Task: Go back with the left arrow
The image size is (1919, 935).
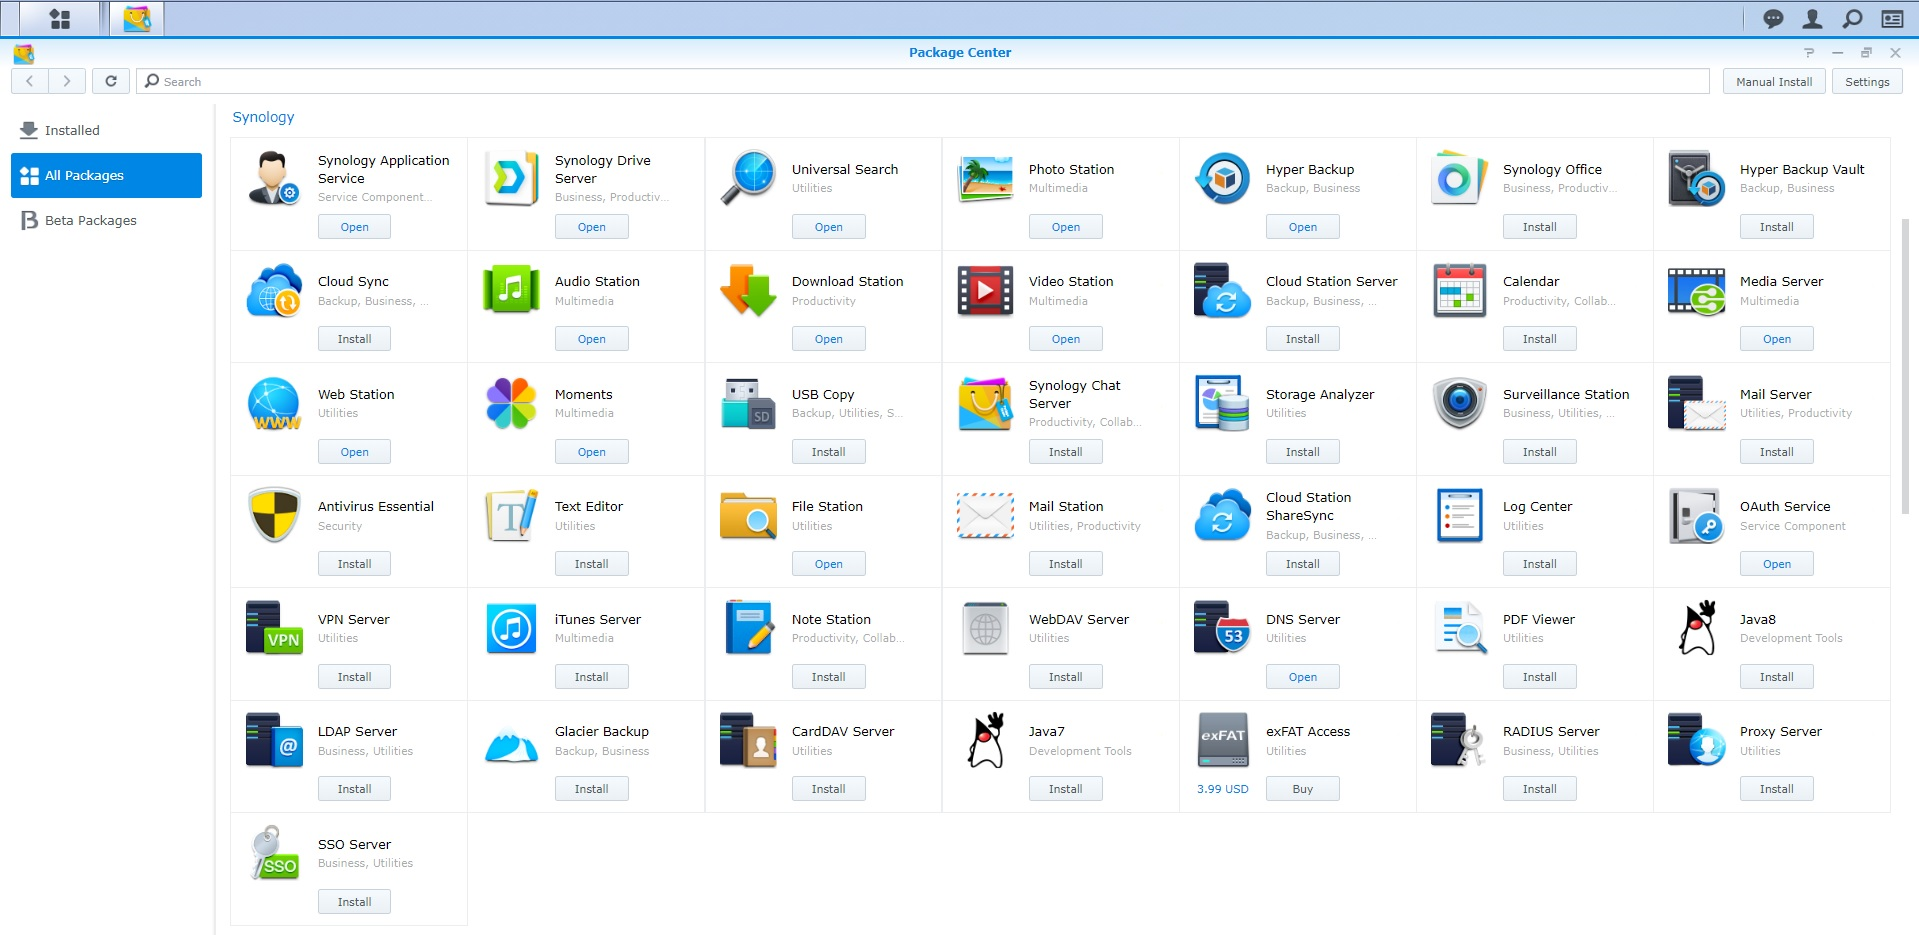Action: (x=30, y=81)
